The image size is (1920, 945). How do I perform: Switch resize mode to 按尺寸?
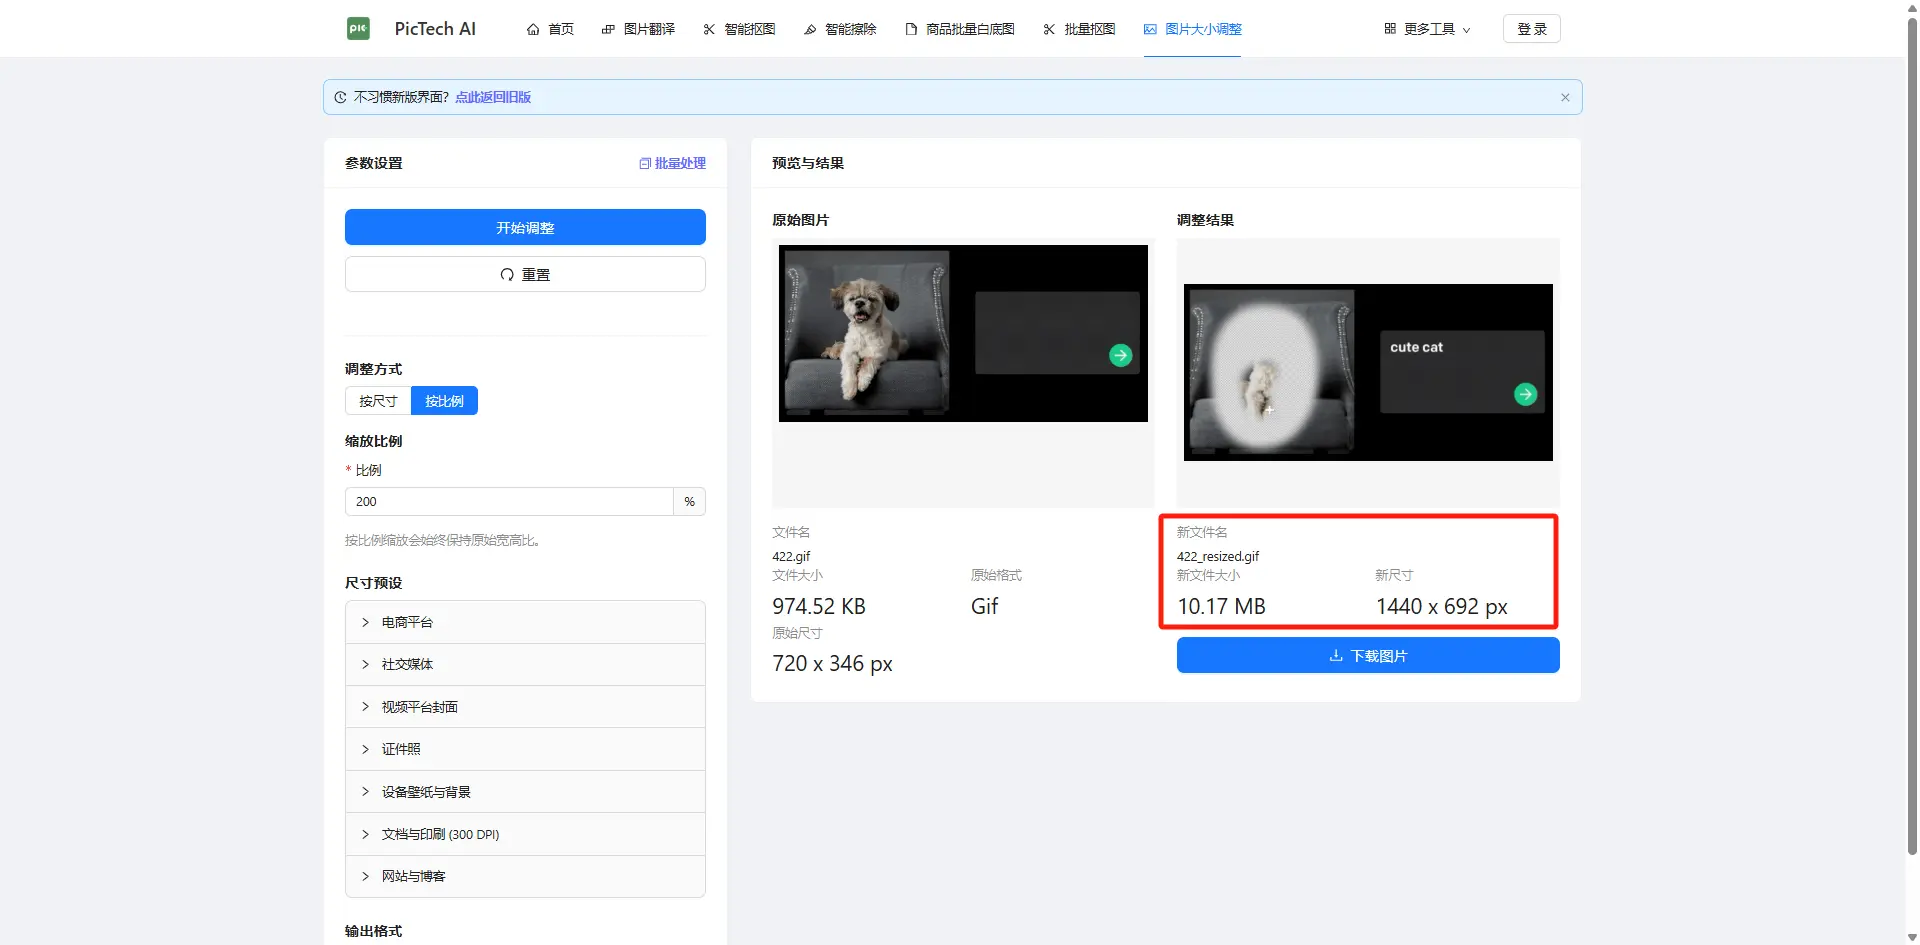377,400
